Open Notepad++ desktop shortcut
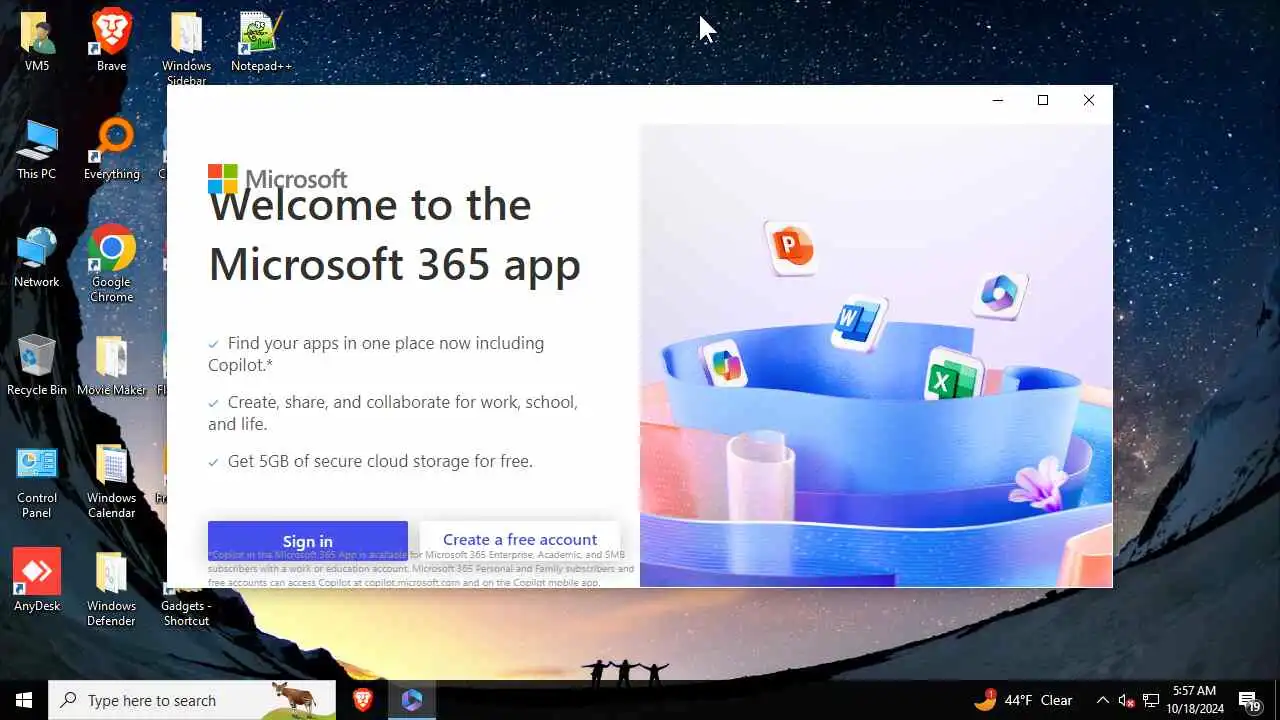The width and height of the screenshot is (1280, 720). point(261,42)
